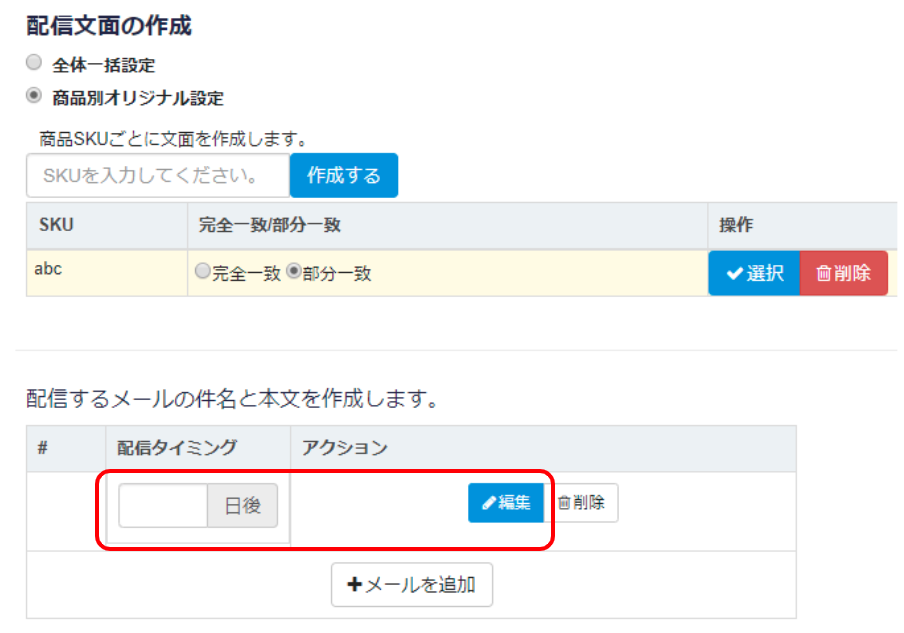Viewport: 904px width, 633px height.
Task: Click the abc SKU cell
Action: [107, 273]
